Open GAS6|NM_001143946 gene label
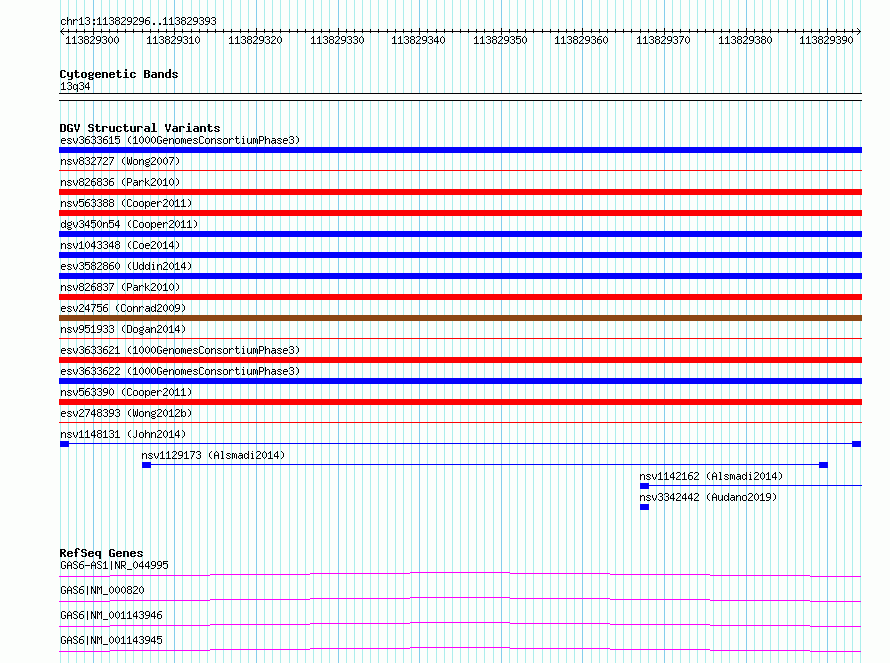This screenshot has height=663, width=890. click(111, 615)
